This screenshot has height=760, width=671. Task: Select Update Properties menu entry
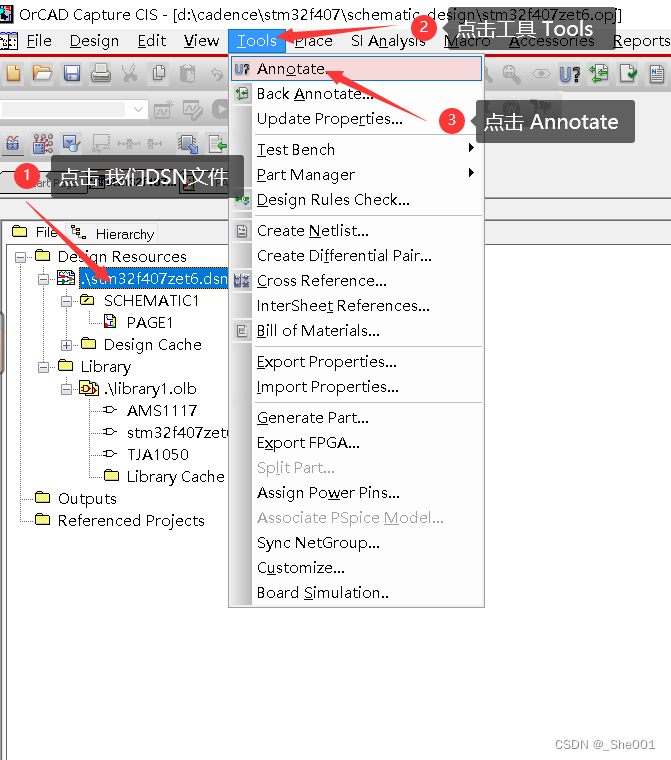click(357, 119)
